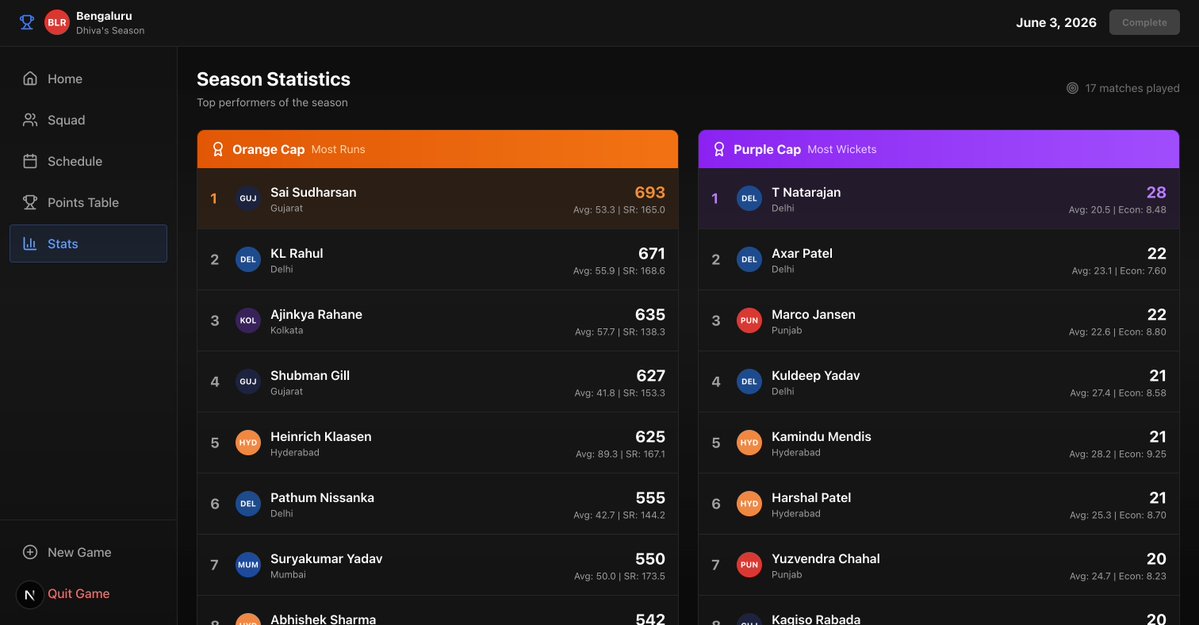Image resolution: width=1199 pixels, height=625 pixels.
Task: Click Shubman Gill's GUJ team badge
Action: pos(248,382)
